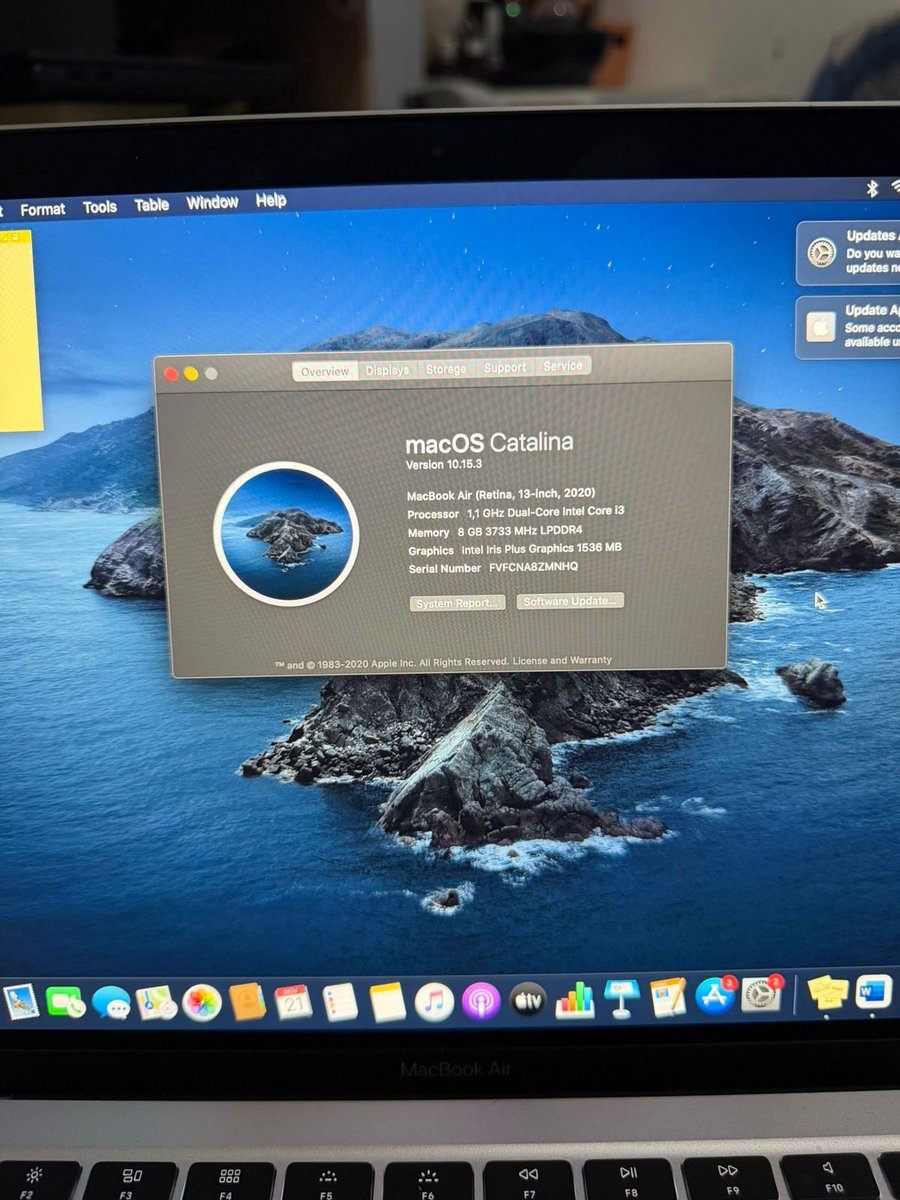This screenshot has height=1200, width=900.
Task: Open Microsoft Word in the Dock
Action: pyautogui.click(x=873, y=991)
